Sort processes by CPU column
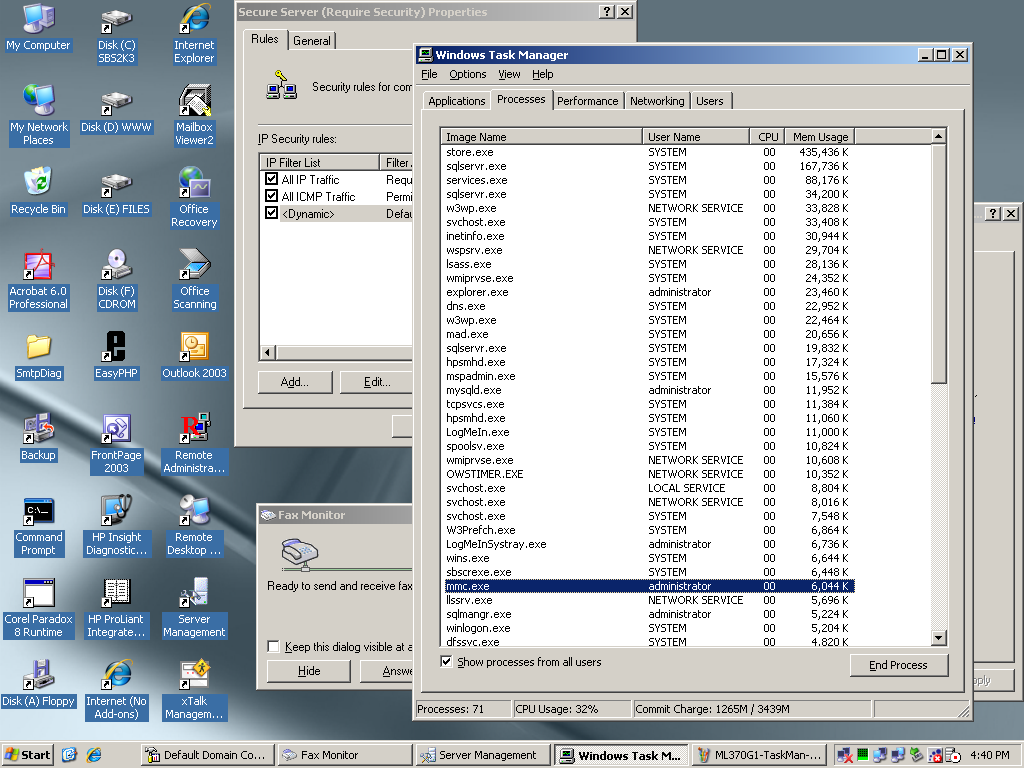The image size is (1024, 768). point(767,136)
